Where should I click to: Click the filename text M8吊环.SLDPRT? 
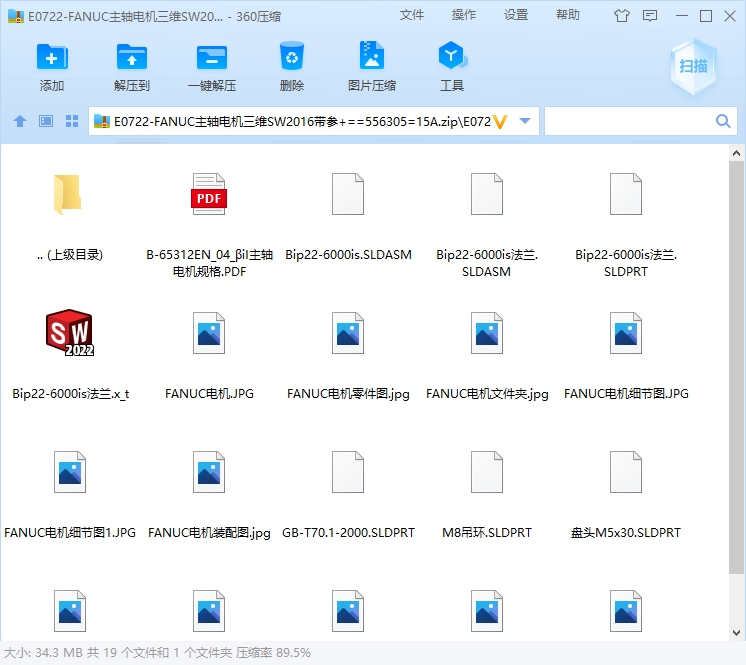coord(487,533)
